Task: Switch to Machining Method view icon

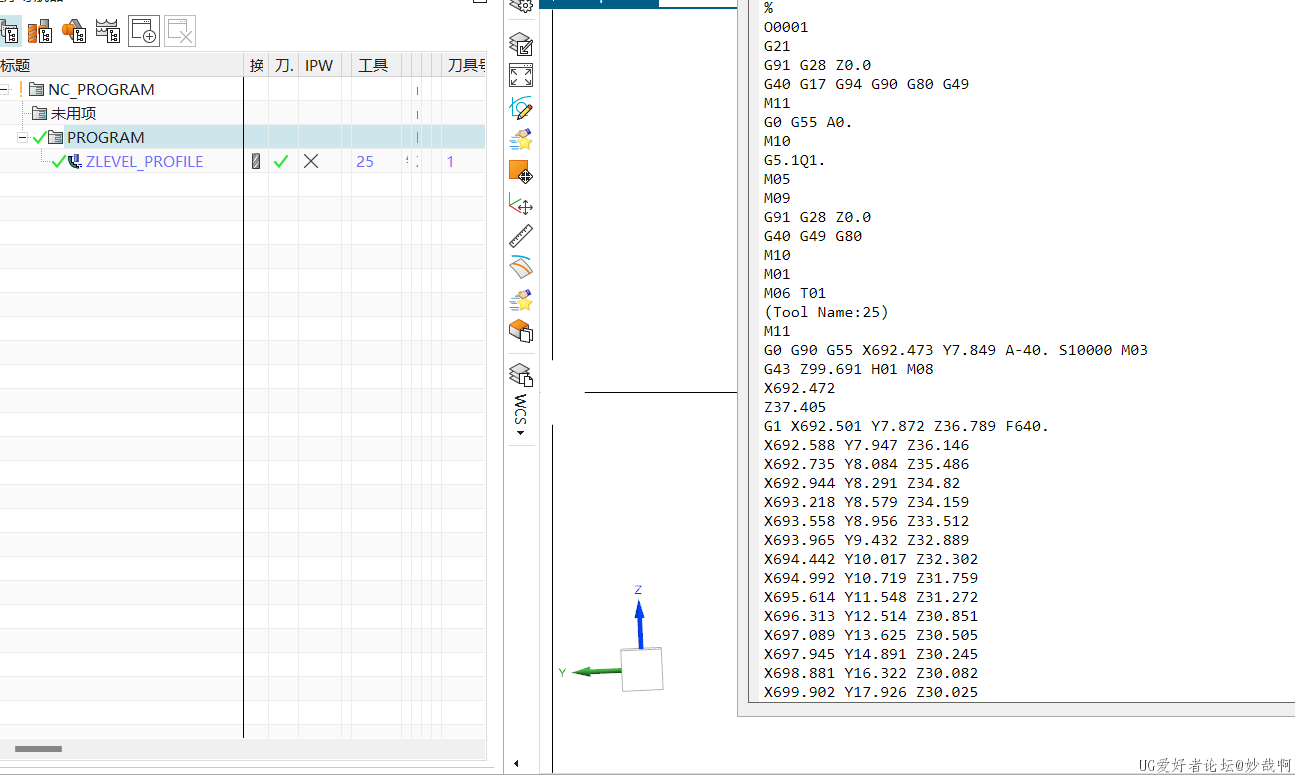Action: coord(108,32)
